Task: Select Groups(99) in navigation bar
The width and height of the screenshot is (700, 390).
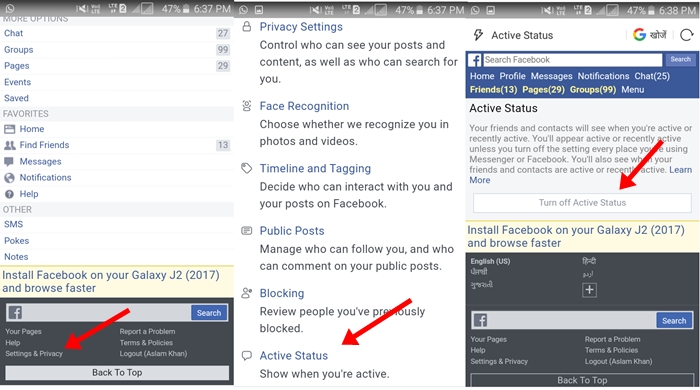Action: pos(593,90)
